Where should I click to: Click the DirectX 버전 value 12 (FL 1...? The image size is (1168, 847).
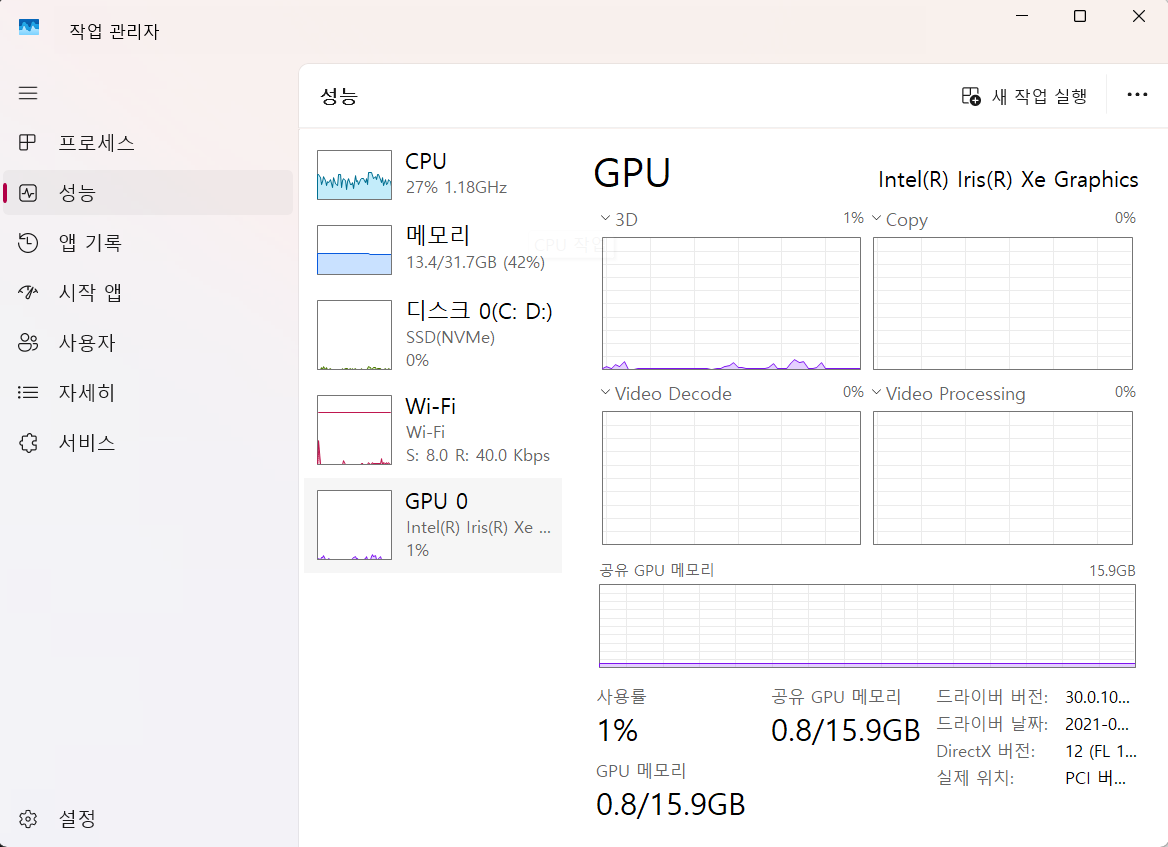(1101, 751)
